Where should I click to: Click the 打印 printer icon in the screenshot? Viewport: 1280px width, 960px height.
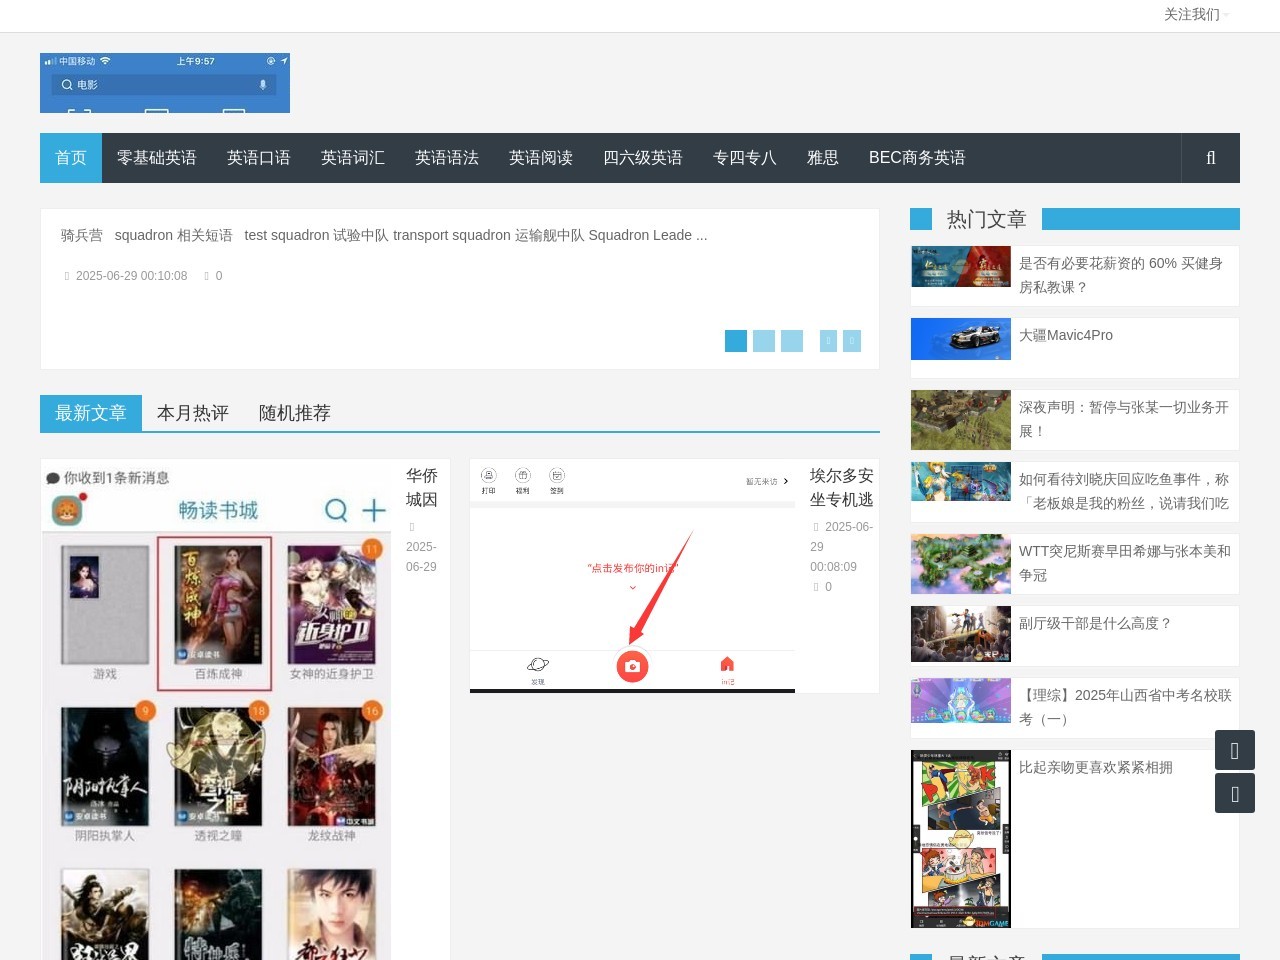488,475
